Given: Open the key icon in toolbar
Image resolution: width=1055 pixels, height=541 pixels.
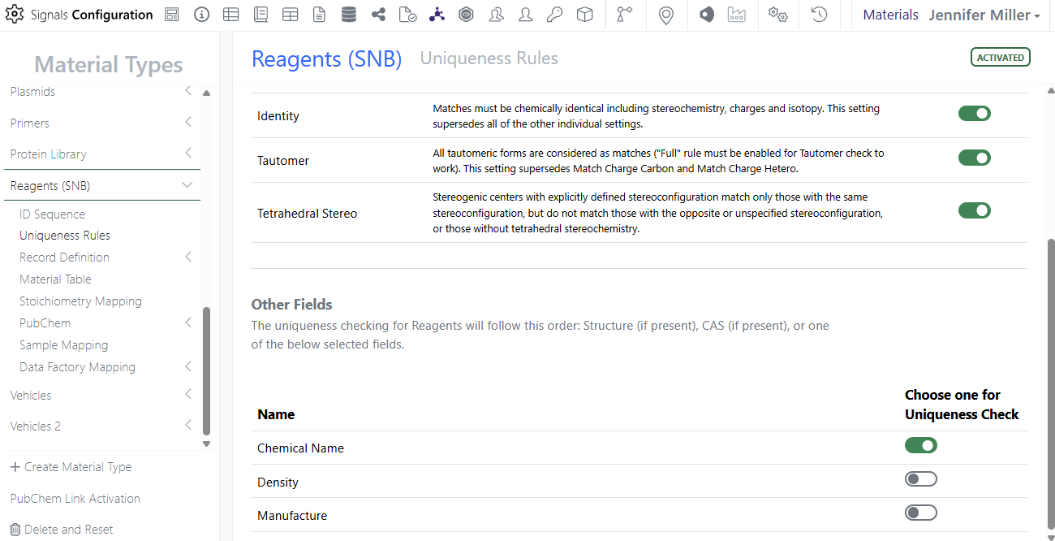Looking at the screenshot, I should (555, 15).
